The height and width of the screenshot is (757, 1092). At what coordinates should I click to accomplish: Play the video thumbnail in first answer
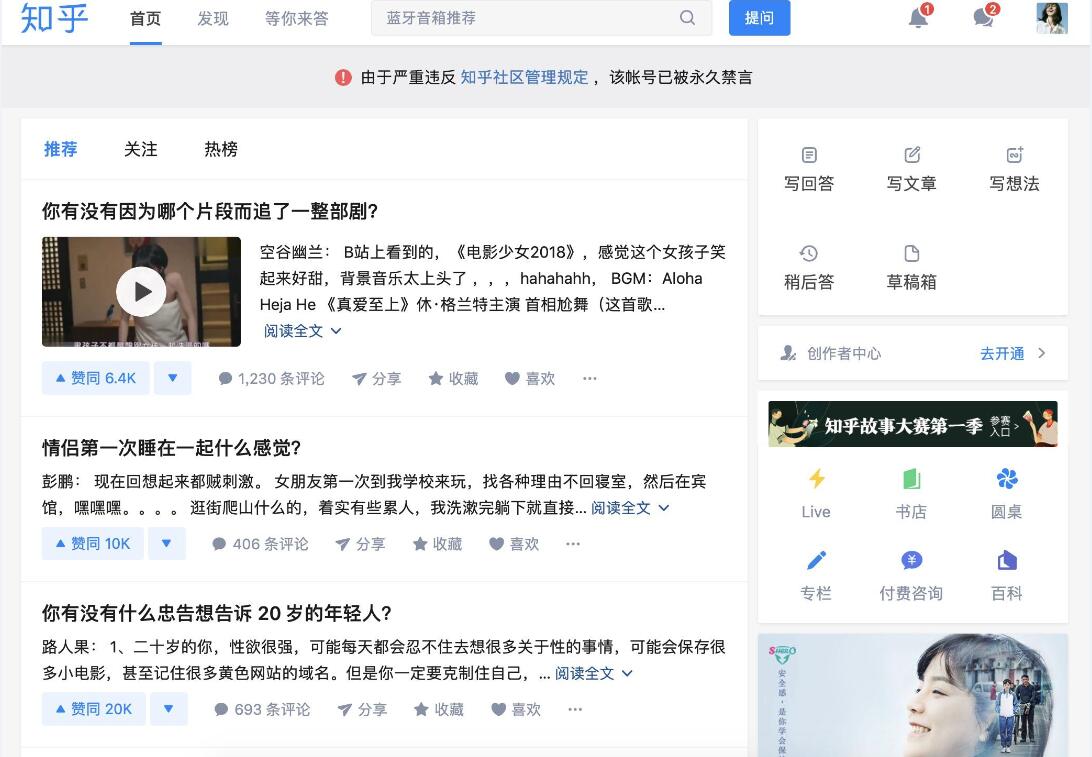click(x=141, y=292)
